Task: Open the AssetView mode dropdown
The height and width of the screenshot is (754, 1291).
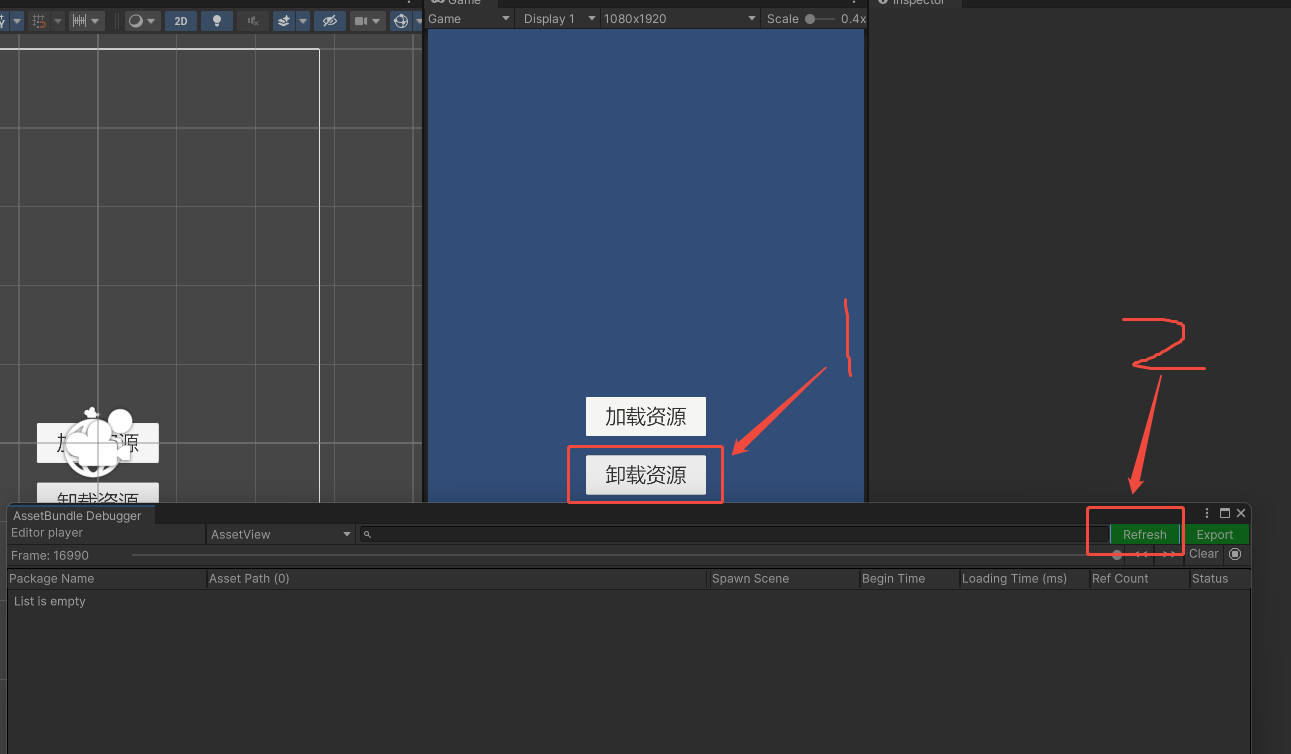Action: (x=281, y=534)
